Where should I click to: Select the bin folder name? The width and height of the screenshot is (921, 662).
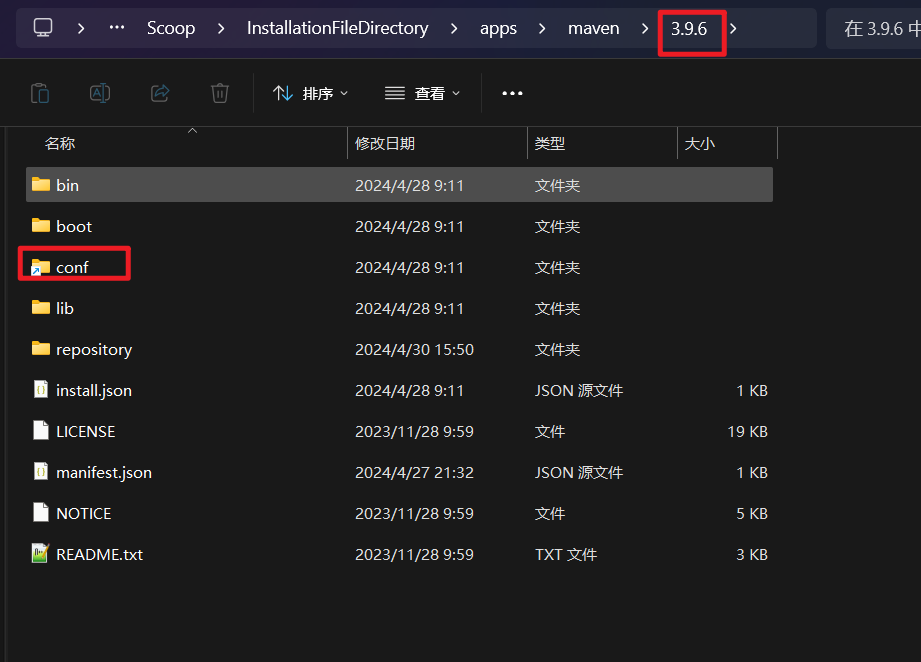68,185
